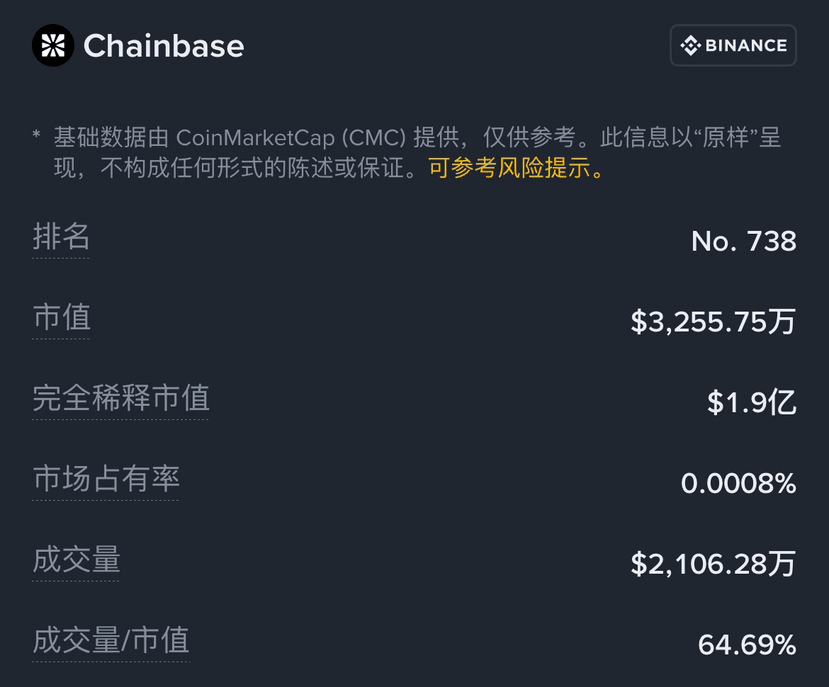This screenshot has height=687, width=829.
Task: Click the asterisk before the disclaimer
Action: click(x=36, y=134)
